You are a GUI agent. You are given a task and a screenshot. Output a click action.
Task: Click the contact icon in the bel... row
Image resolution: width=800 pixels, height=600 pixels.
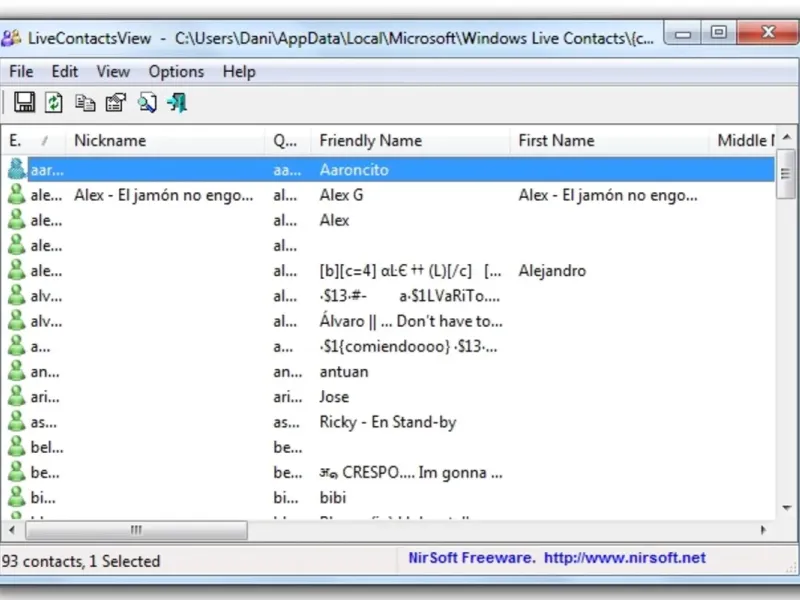16,446
